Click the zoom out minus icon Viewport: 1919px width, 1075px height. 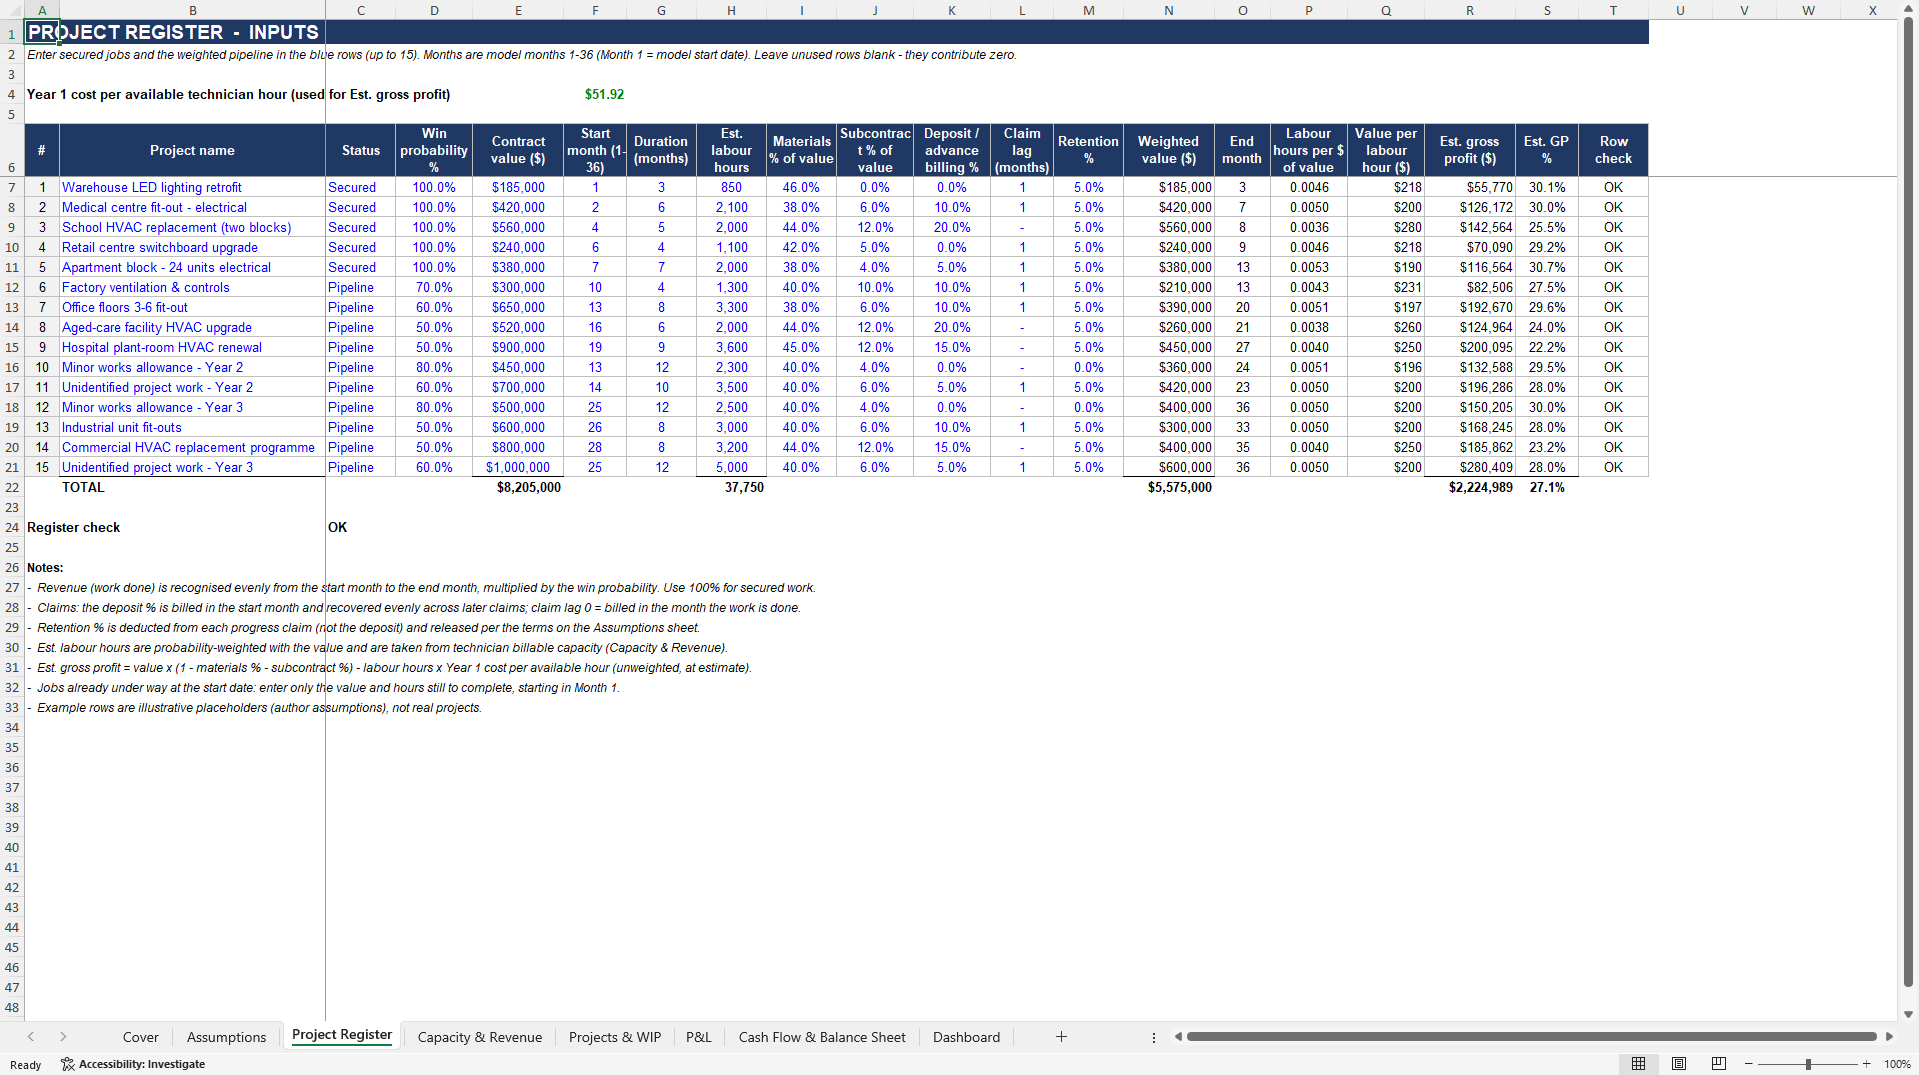pyautogui.click(x=1749, y=1064)
